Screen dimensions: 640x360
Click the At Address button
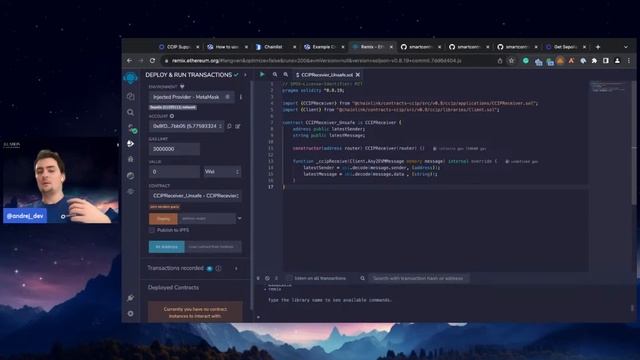coord(167,247)
